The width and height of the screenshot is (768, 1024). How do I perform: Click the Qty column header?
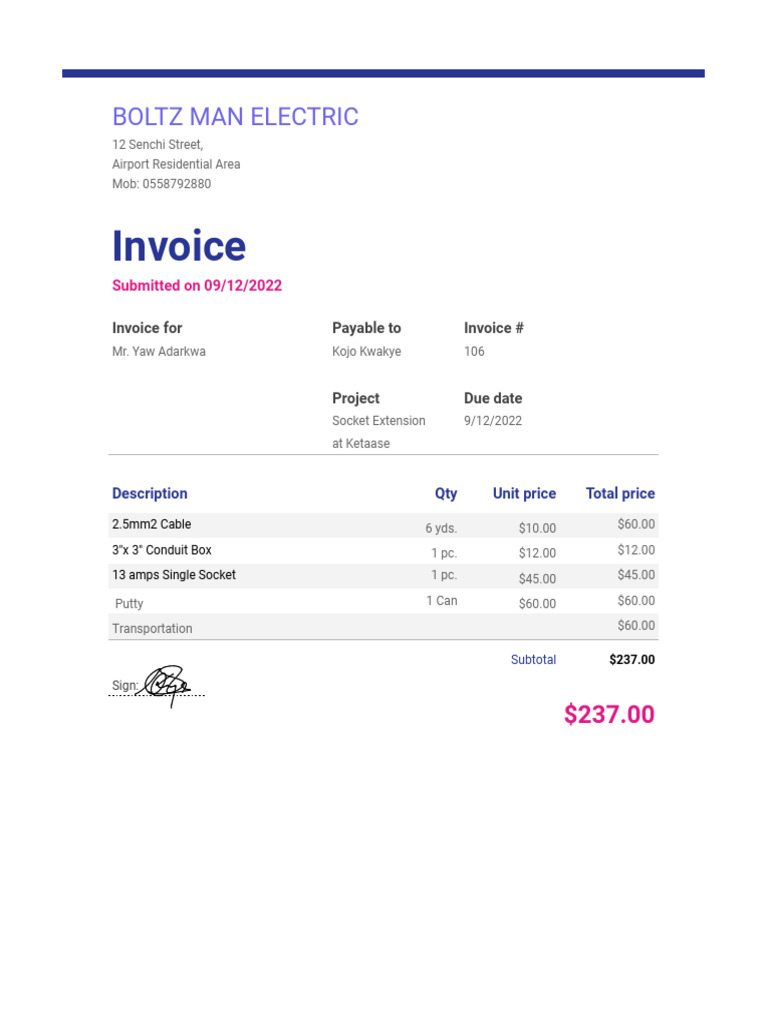446,494
